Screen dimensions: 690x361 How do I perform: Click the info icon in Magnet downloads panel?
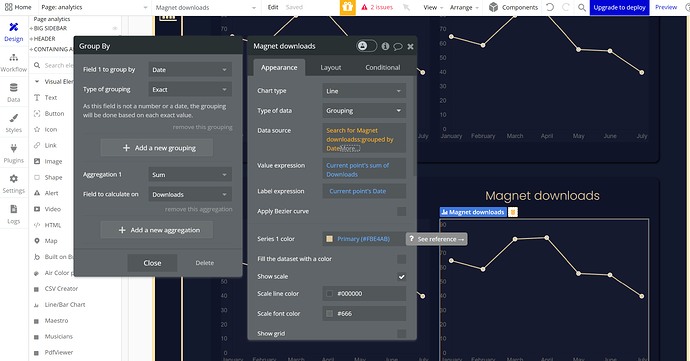point(385,46)
